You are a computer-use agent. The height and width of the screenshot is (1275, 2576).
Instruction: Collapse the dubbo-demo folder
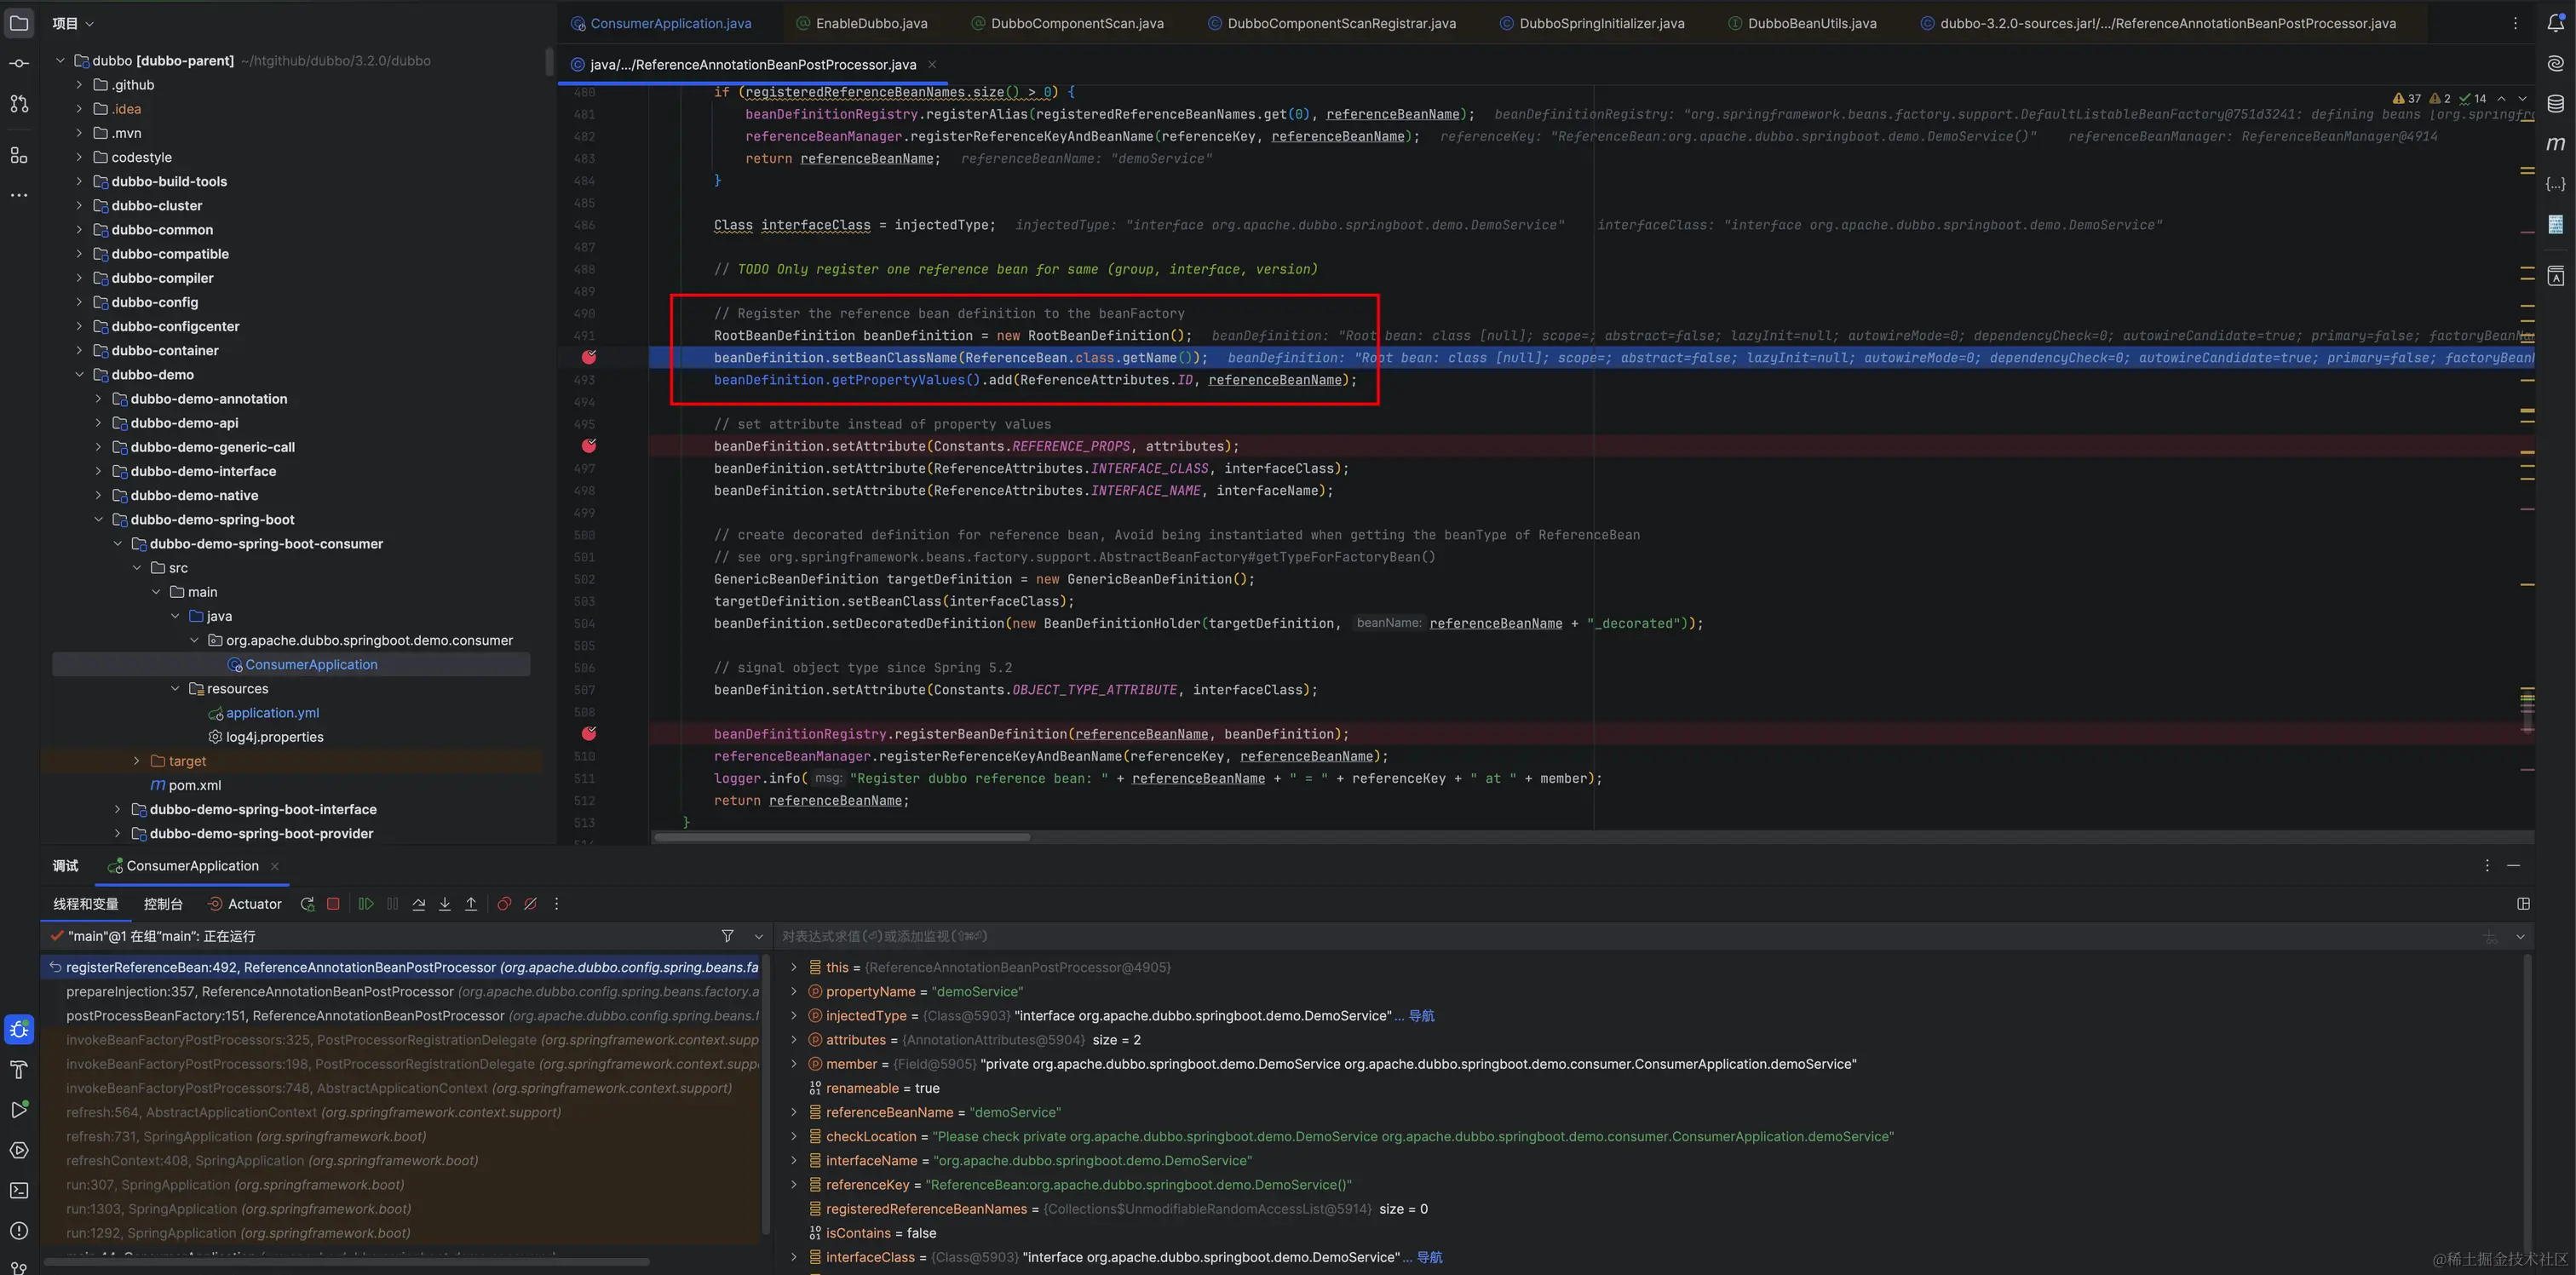tap(79, 375)
